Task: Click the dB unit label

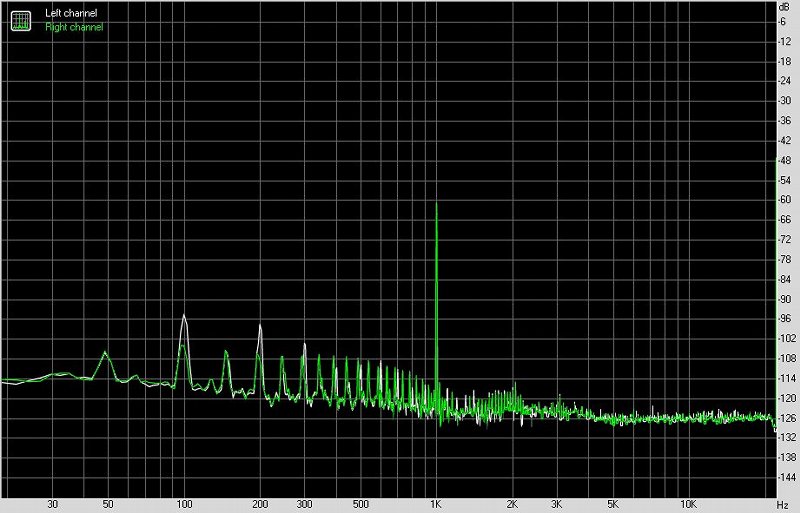Action: click(x=784, y=7)
